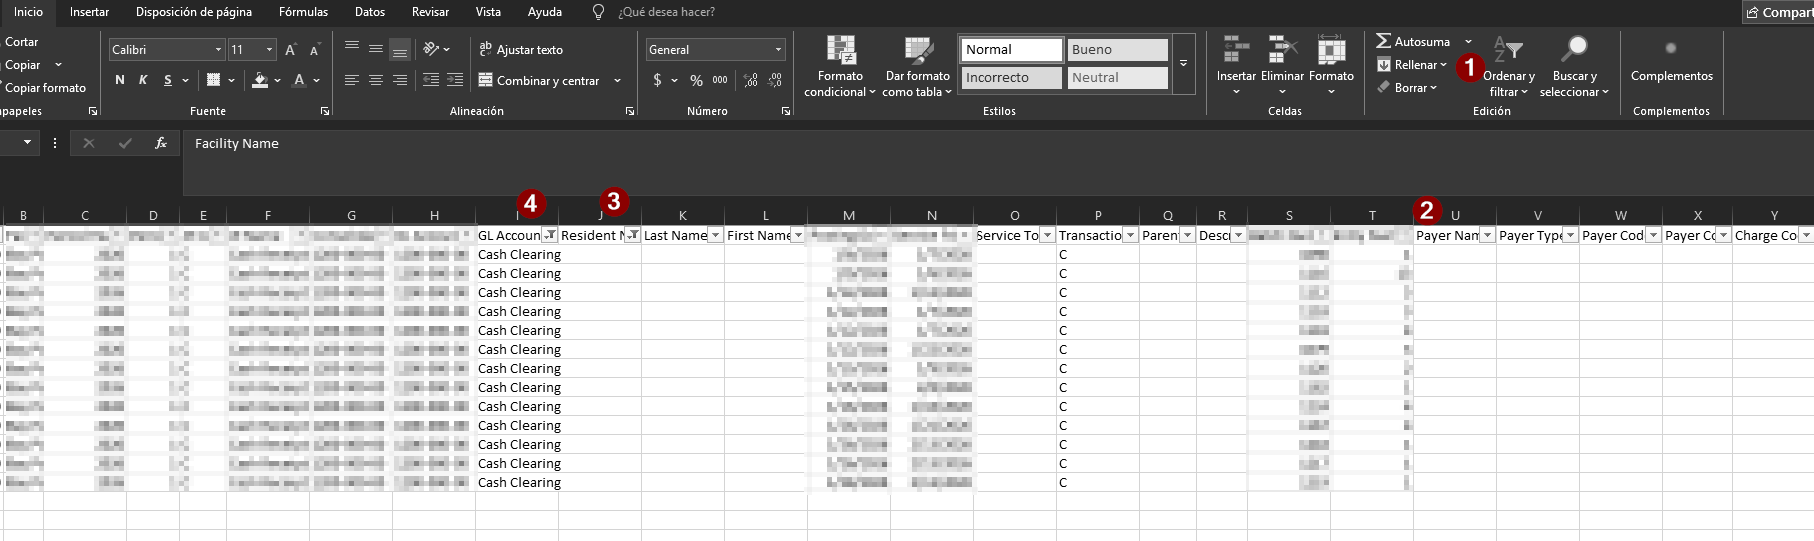This screenshot has height=541, width=1814.
Task: Click the Ordenar y filtrar icon
Action: point(1508,50)
